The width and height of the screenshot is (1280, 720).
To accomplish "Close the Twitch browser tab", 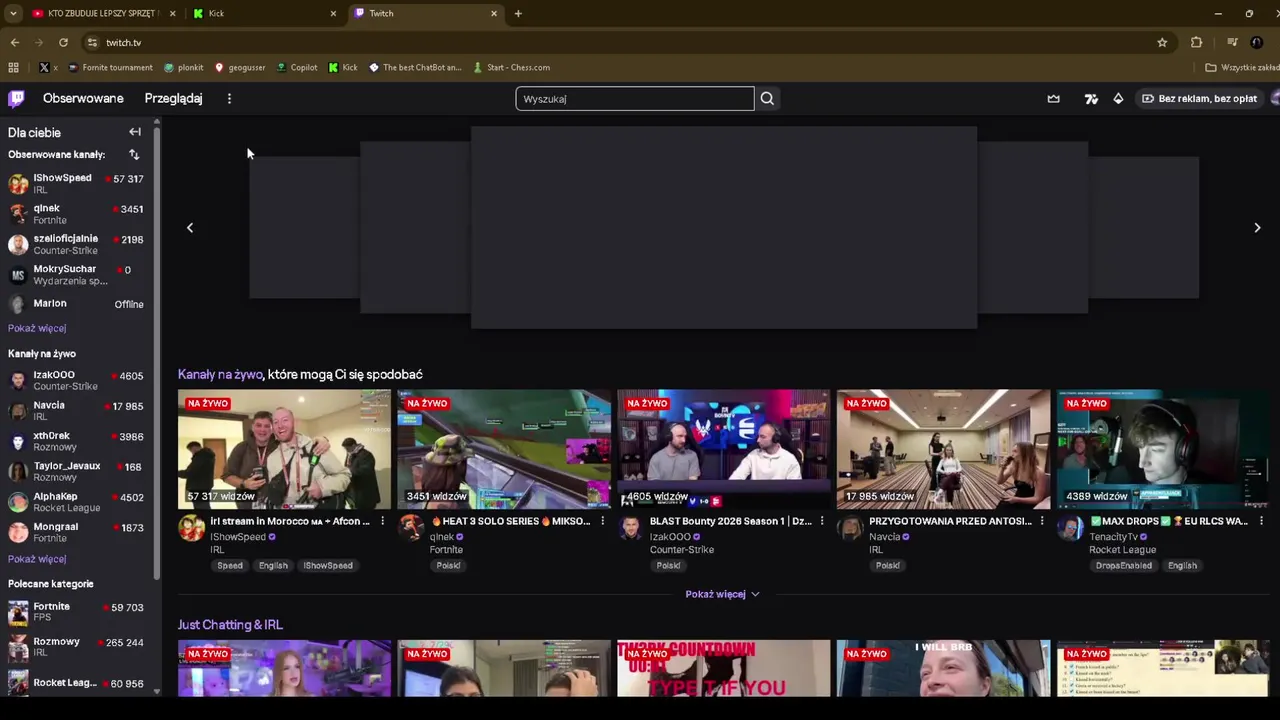I will coord(493,13).
